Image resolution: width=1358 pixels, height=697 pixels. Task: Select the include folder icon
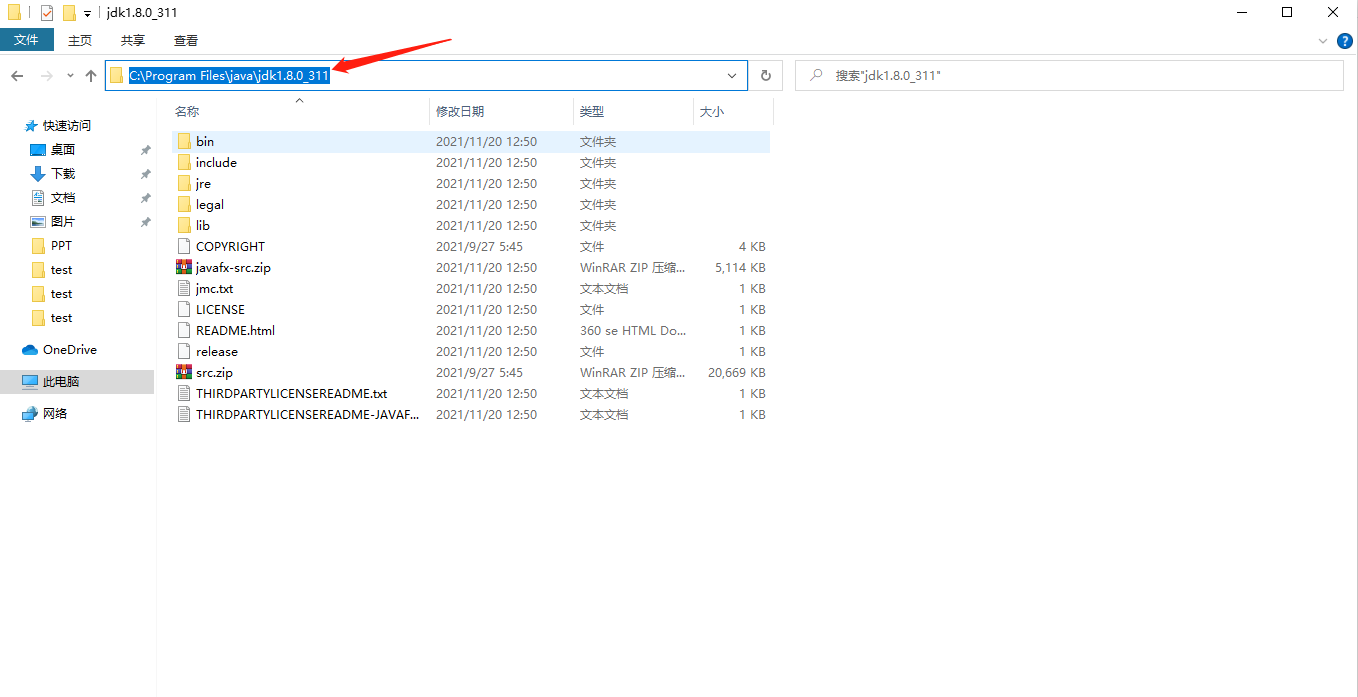click(x=184, y=162)
